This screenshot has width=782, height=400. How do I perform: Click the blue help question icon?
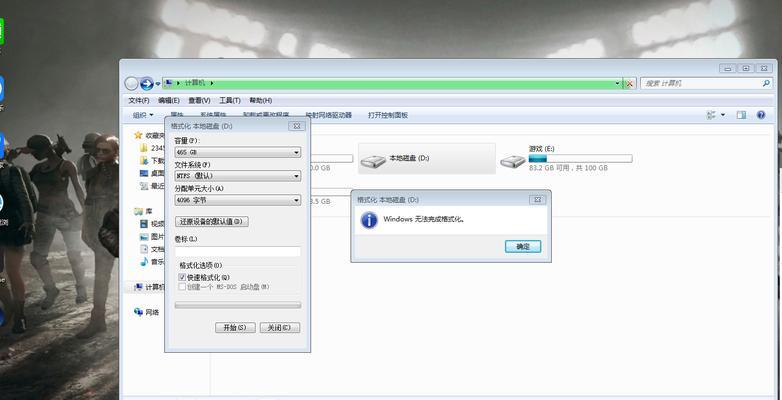click(761, 115)
